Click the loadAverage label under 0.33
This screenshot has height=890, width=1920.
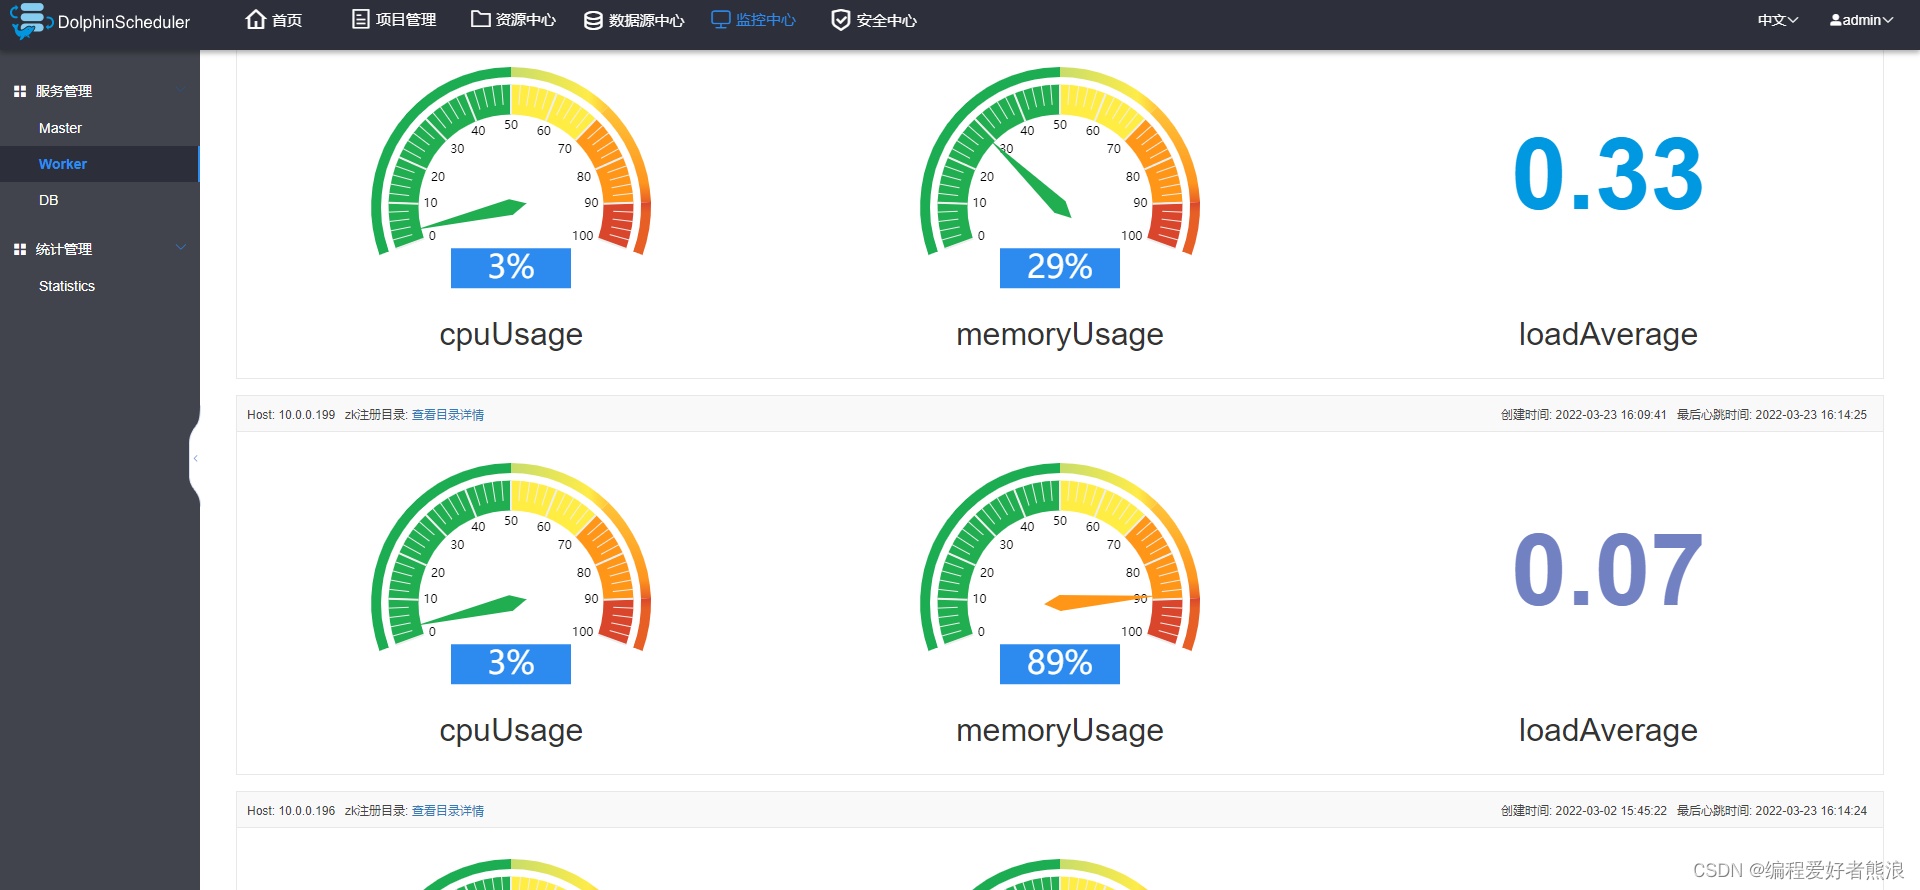1608,334
